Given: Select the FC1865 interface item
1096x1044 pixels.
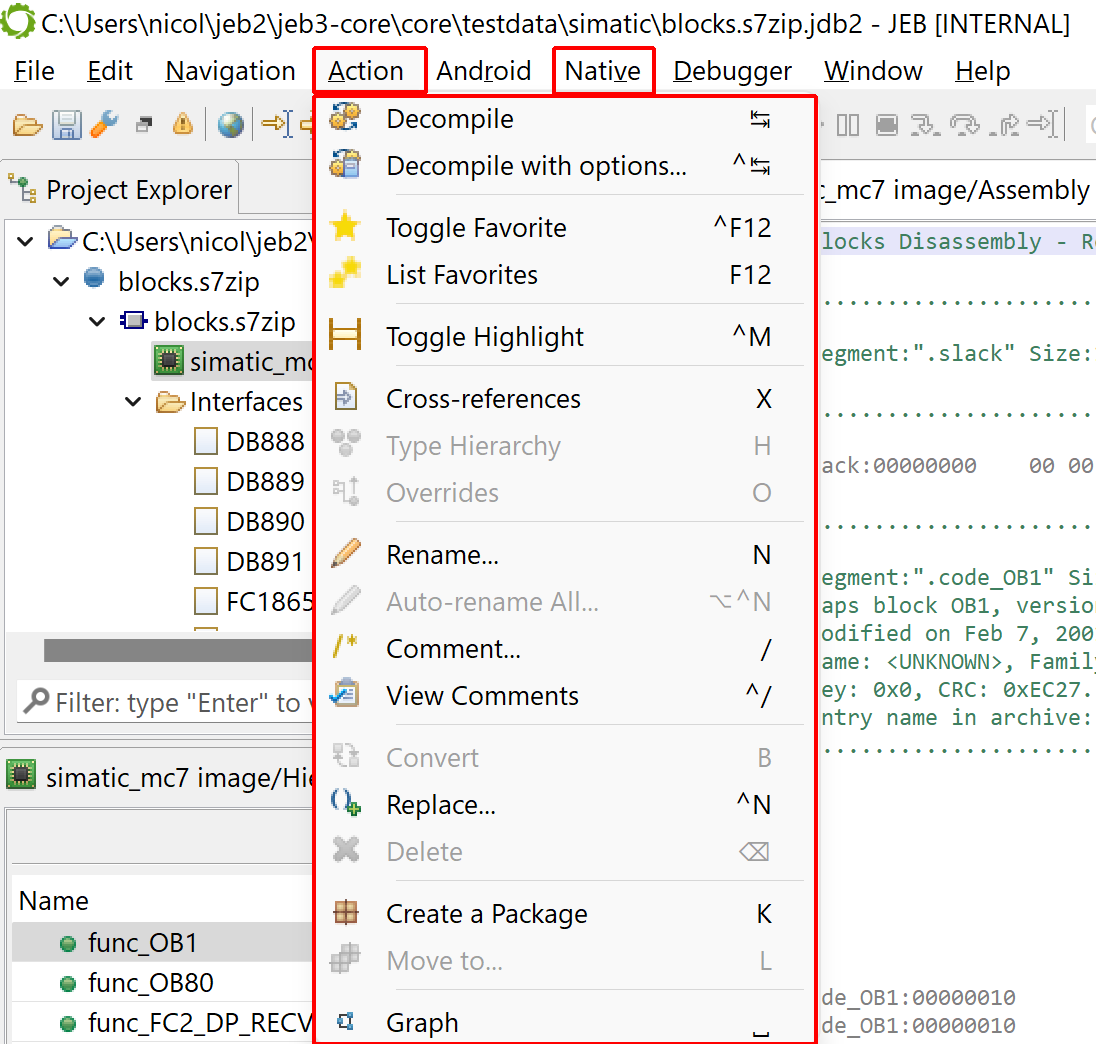Looking at the screenshot, I should 254,601.
